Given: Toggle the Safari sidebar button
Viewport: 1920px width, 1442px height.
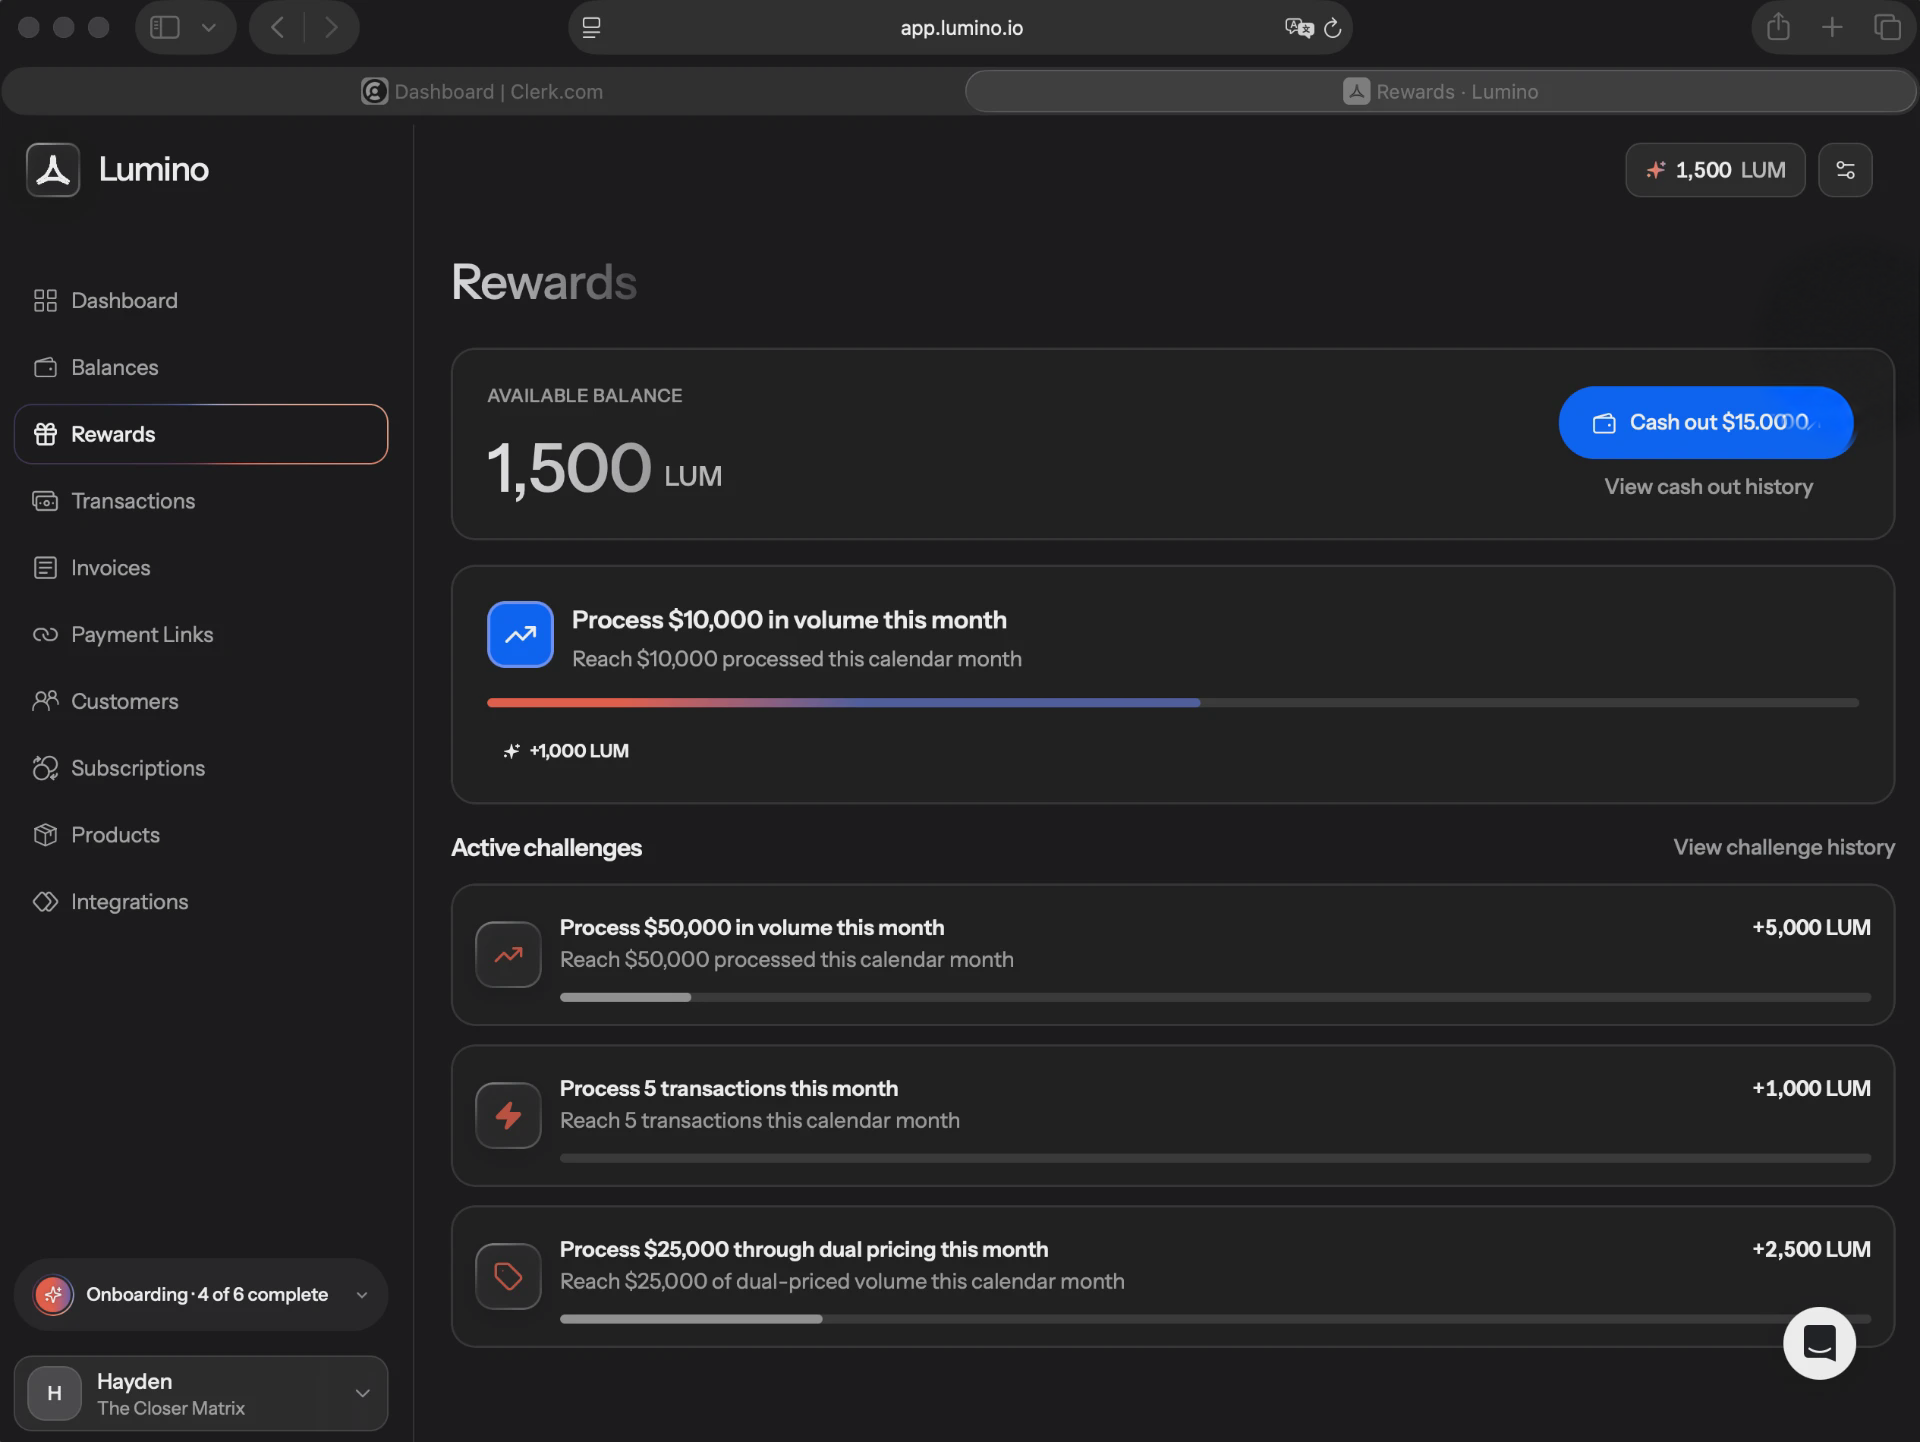Looking at the screenshot, I should pos(165,28).
